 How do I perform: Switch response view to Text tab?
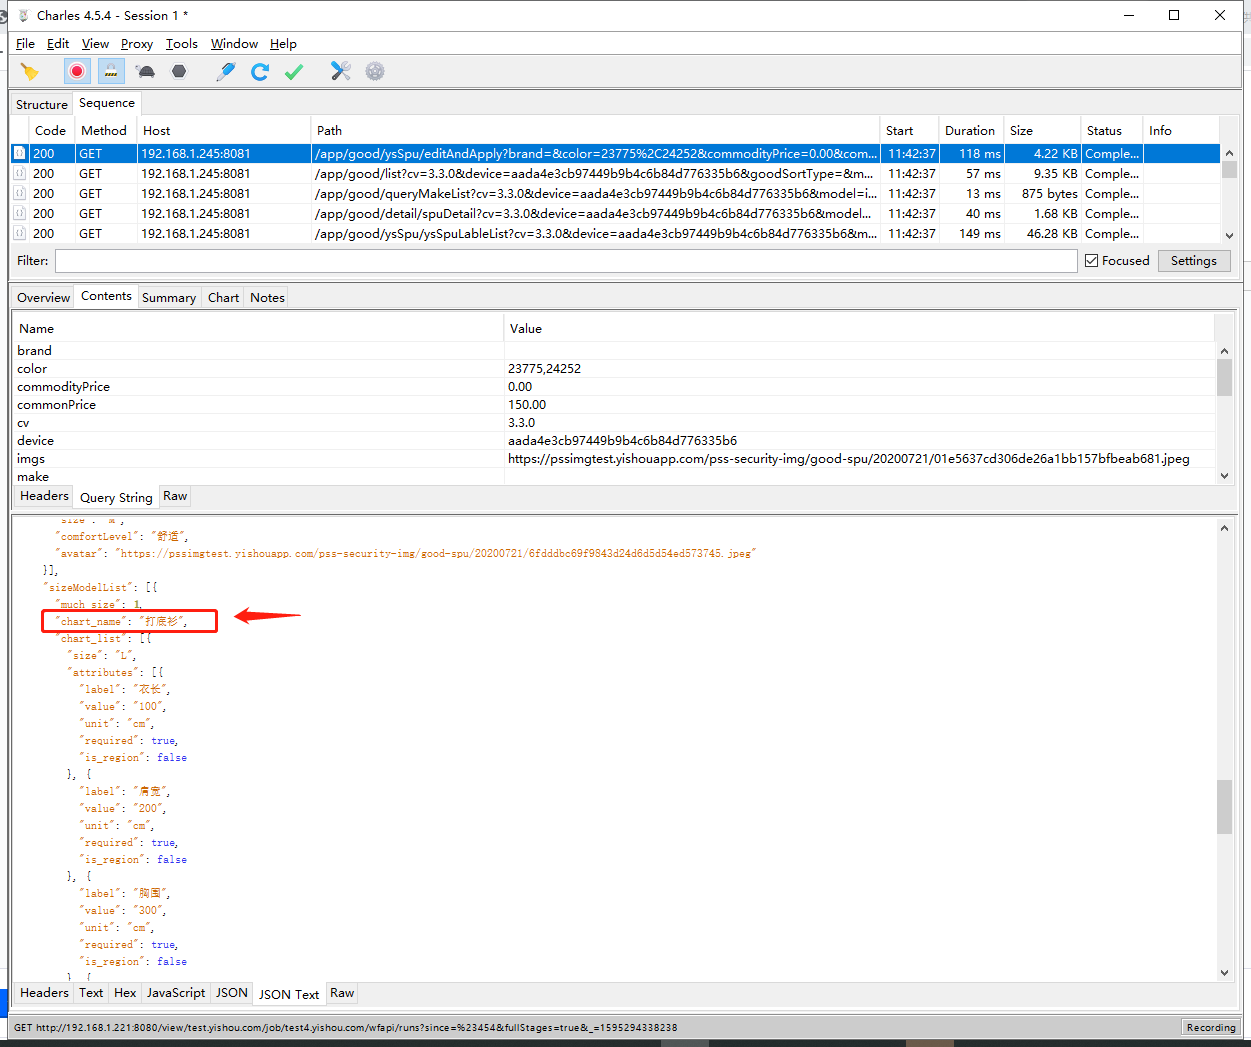[91, 993]
